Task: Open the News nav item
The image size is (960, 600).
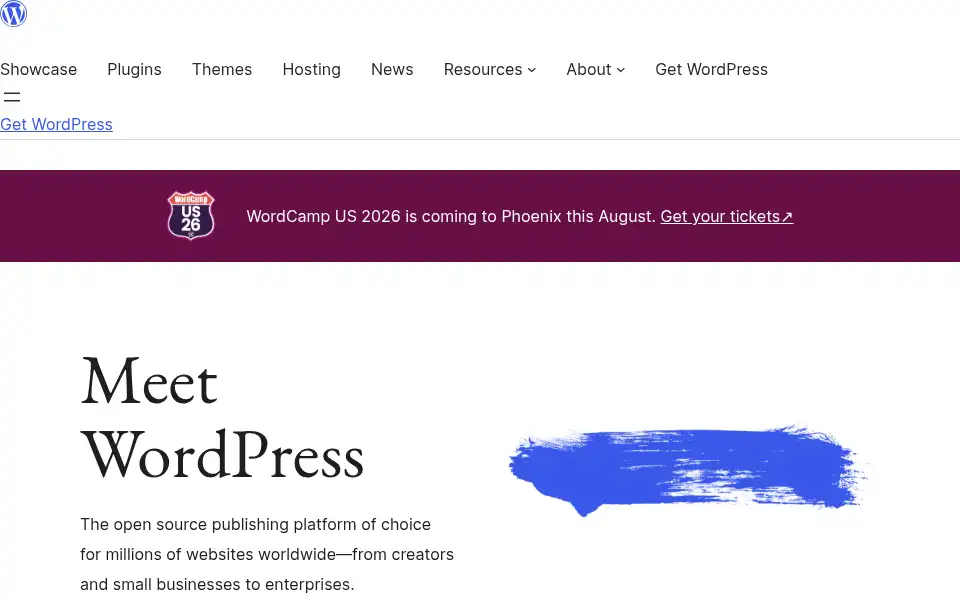Action: [392, 69]
